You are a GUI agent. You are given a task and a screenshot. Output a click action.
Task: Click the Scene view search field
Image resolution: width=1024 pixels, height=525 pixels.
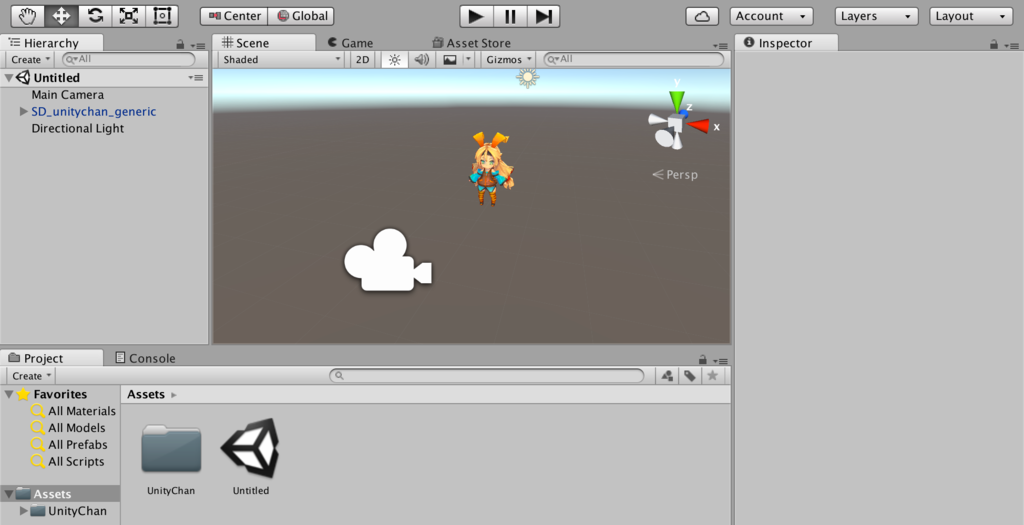tap(634, 59)
